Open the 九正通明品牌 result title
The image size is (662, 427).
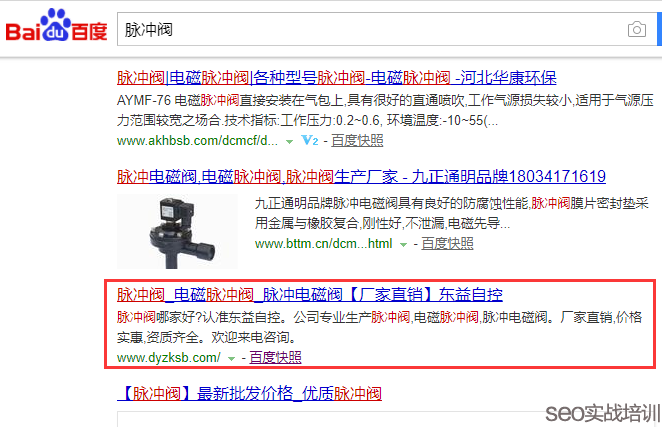(361, 177)
